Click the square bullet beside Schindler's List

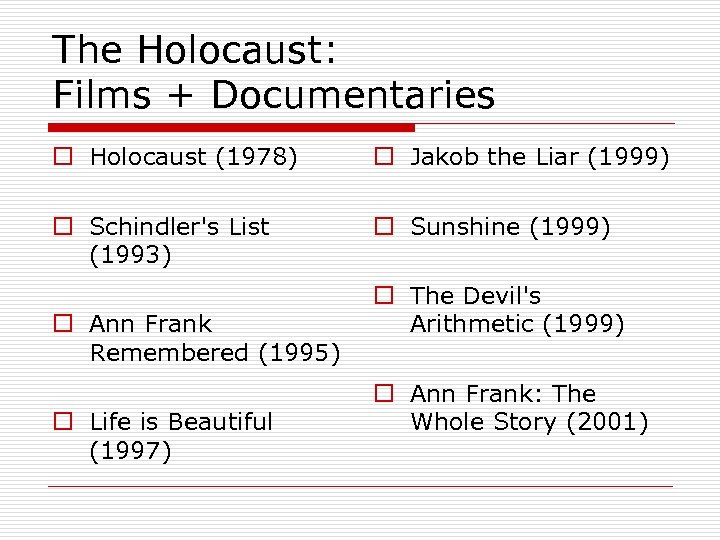coord(62,228)
